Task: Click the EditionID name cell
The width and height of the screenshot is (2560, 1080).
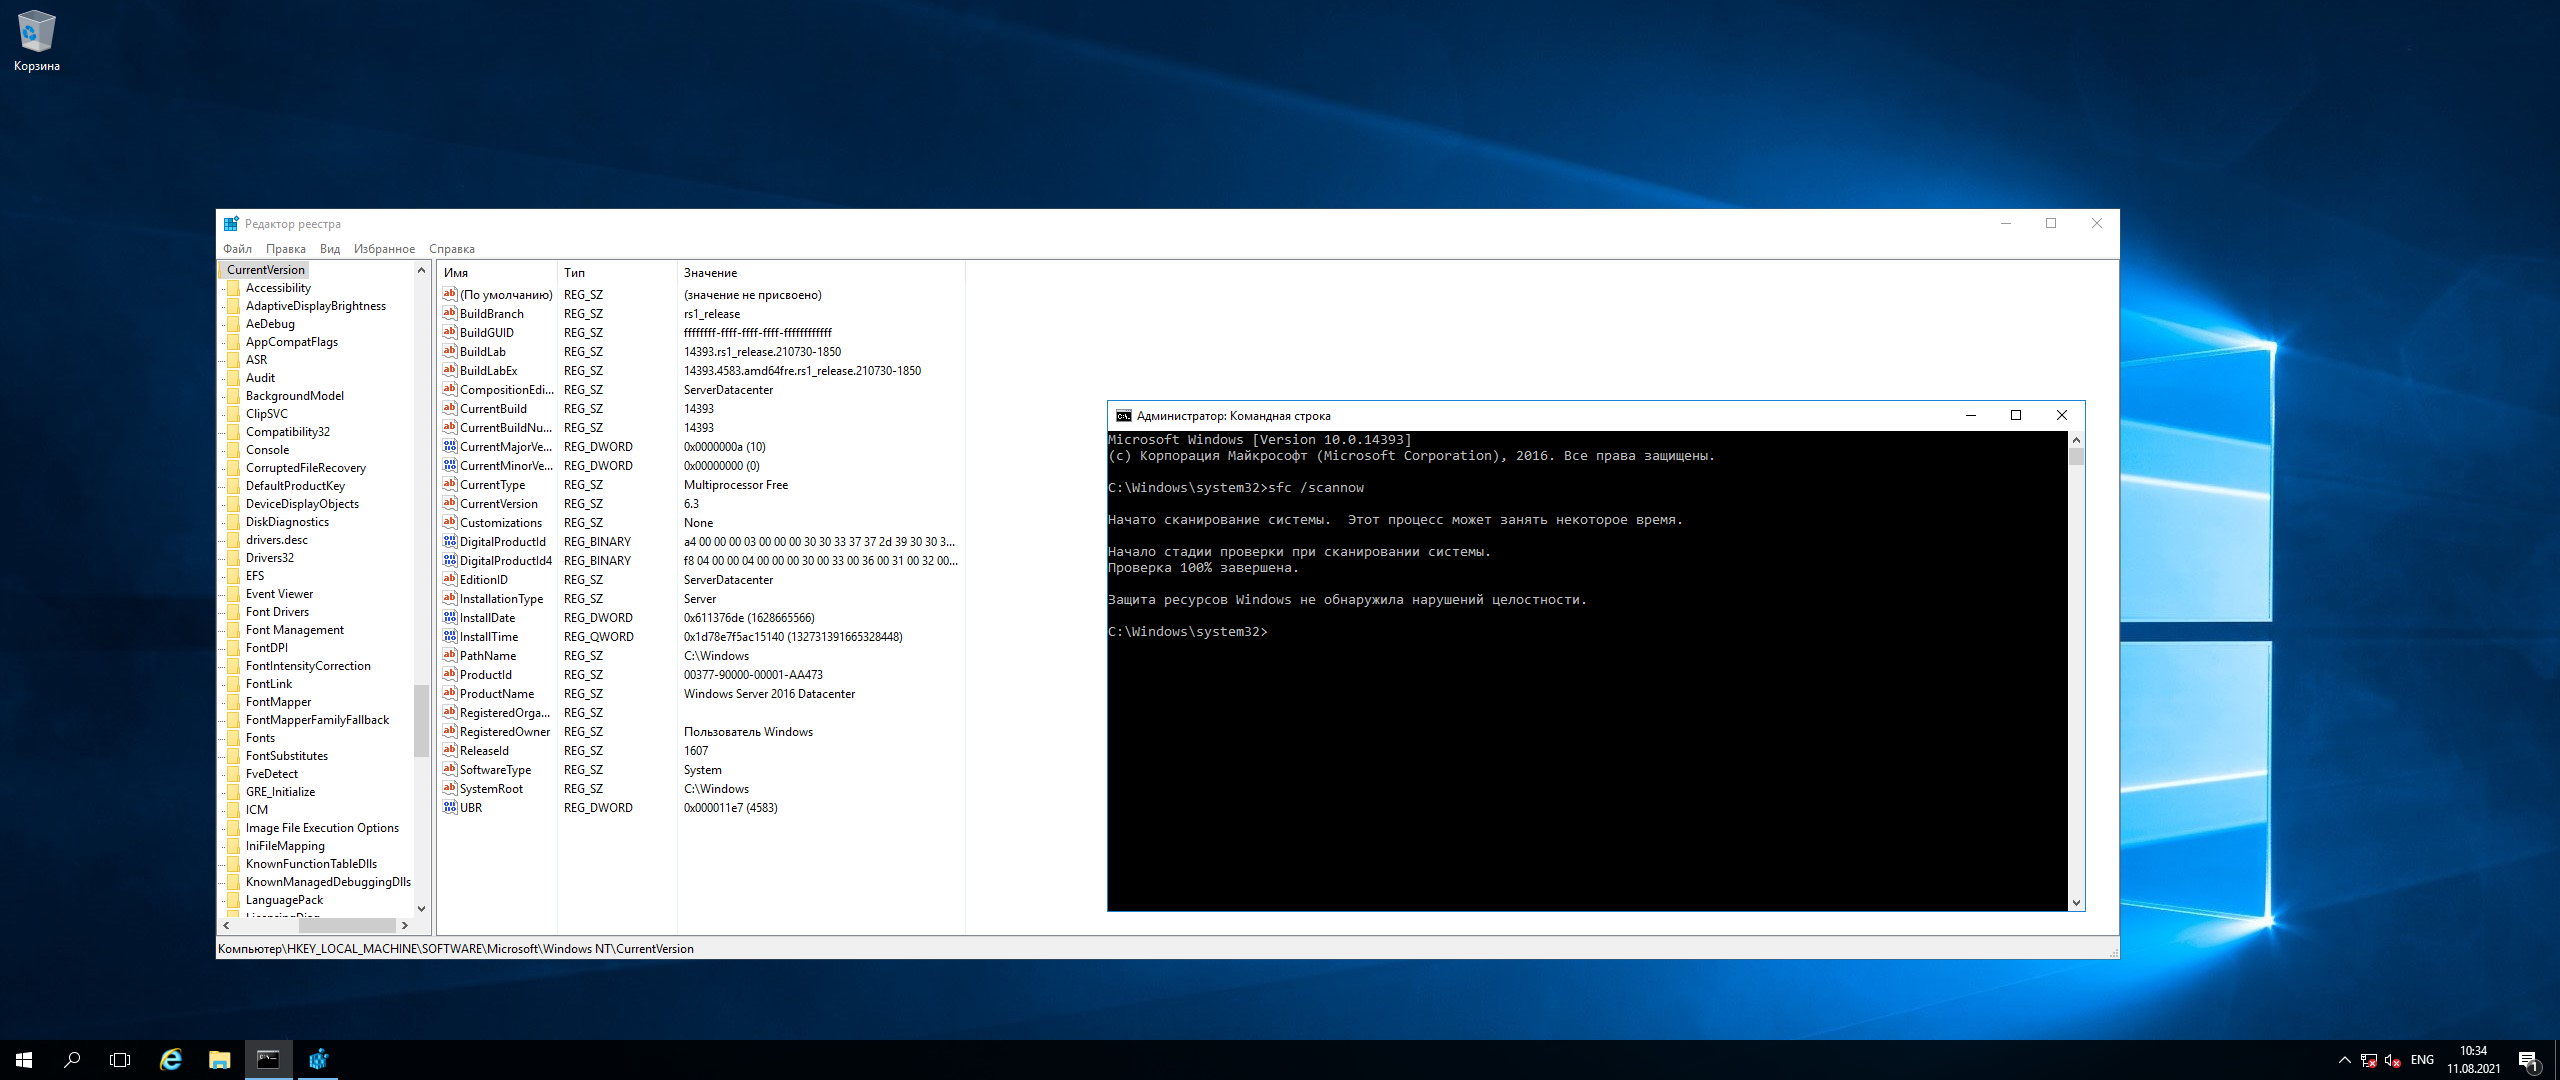Action: pyautogui.click(x=484, y=580)
